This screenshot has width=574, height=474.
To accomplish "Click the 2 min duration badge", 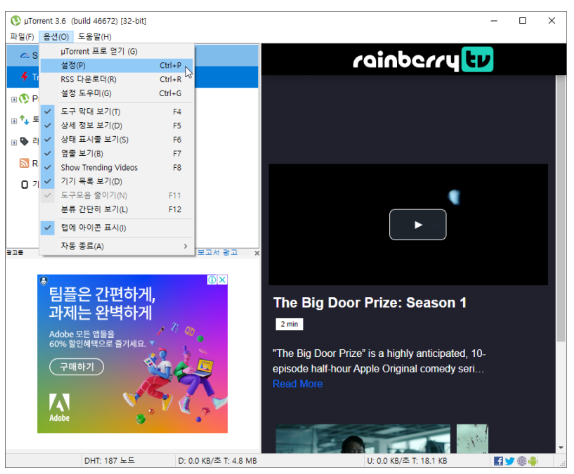I will [289, 324].
